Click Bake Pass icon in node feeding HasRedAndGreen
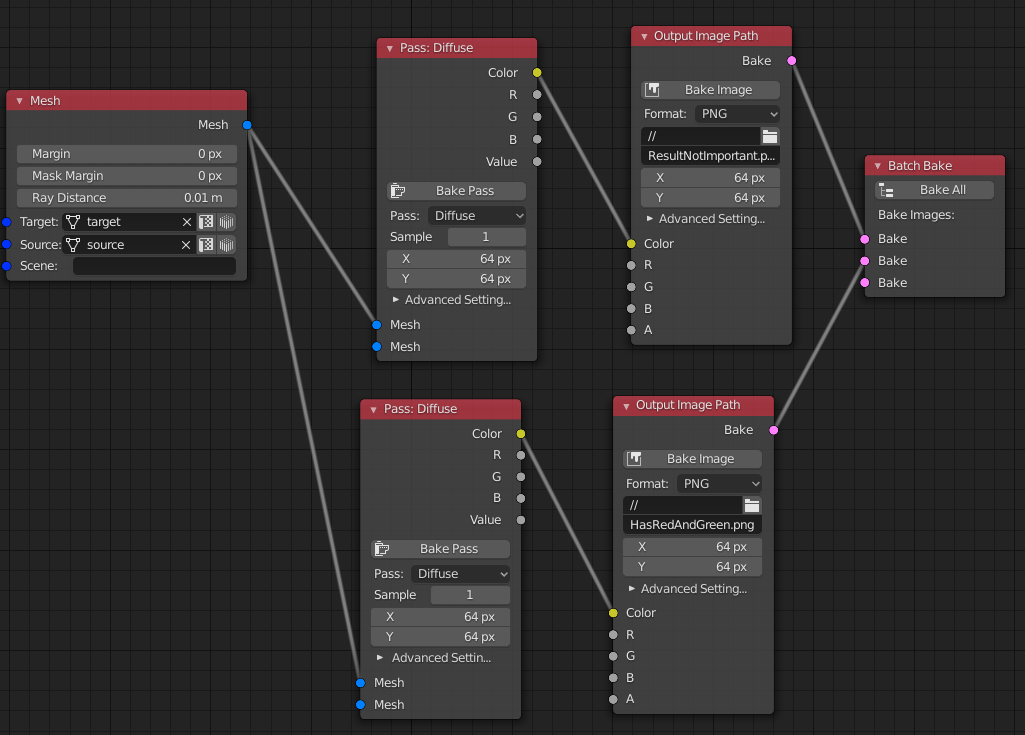Viewport: 1025px width, 735px height. coord(382,549)
